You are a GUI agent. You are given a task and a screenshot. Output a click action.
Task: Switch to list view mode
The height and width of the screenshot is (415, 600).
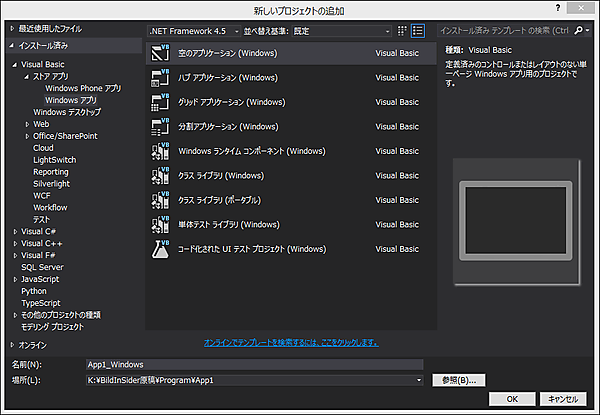click(x=418, y=31)
